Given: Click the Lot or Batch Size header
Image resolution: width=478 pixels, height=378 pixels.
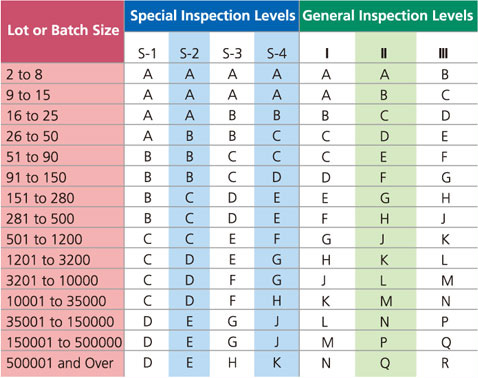Looking at the screenshot, I should (63, 31).
